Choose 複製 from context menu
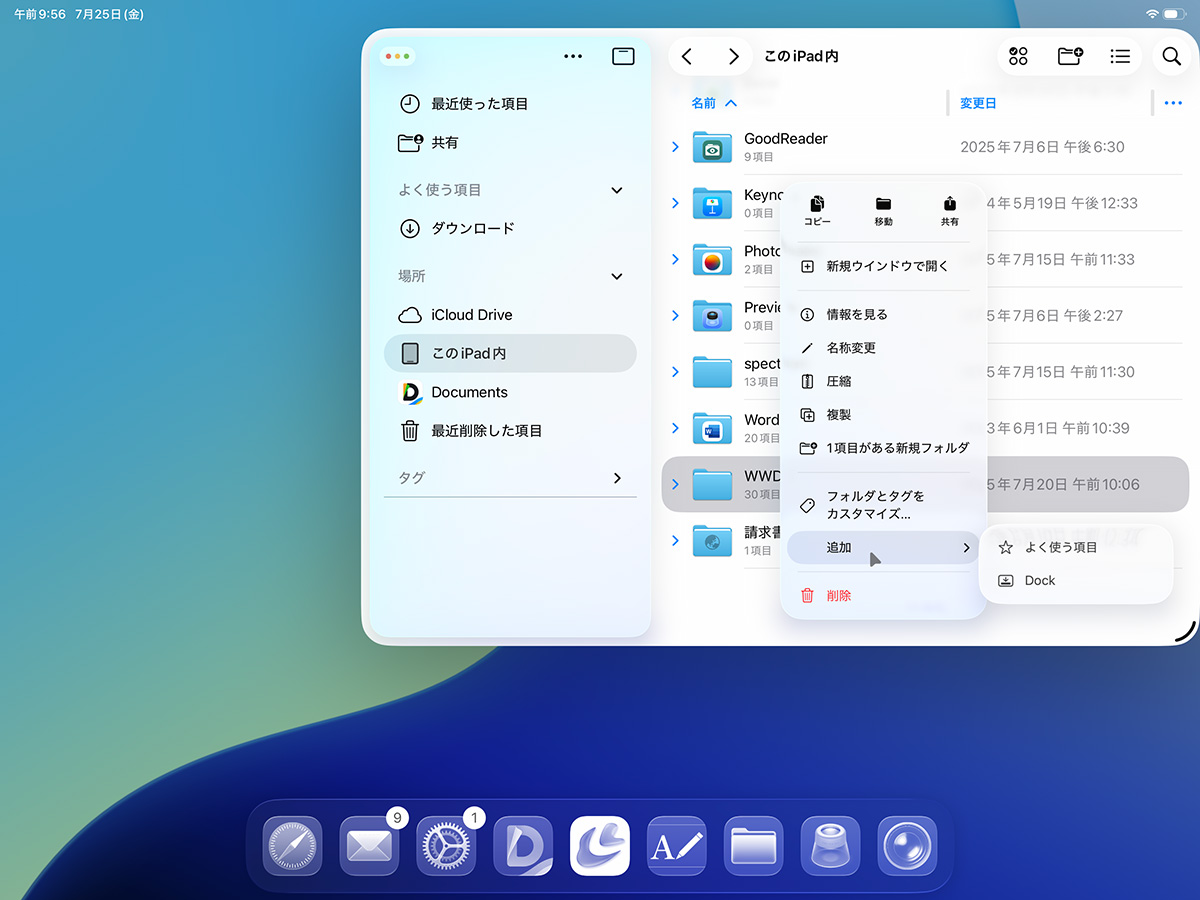 click(x=884, y=415)
